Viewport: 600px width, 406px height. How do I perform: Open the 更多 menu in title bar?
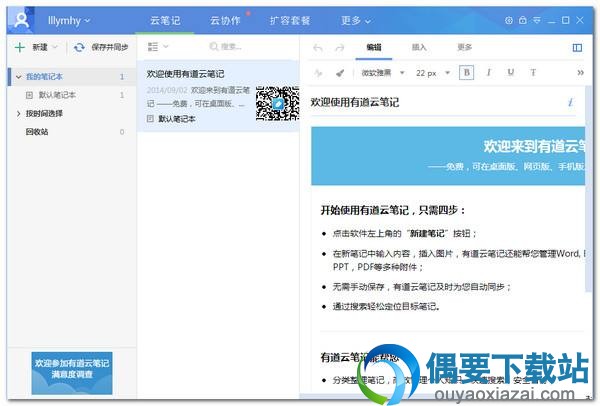pyautogui.click(x=355, y=21)
